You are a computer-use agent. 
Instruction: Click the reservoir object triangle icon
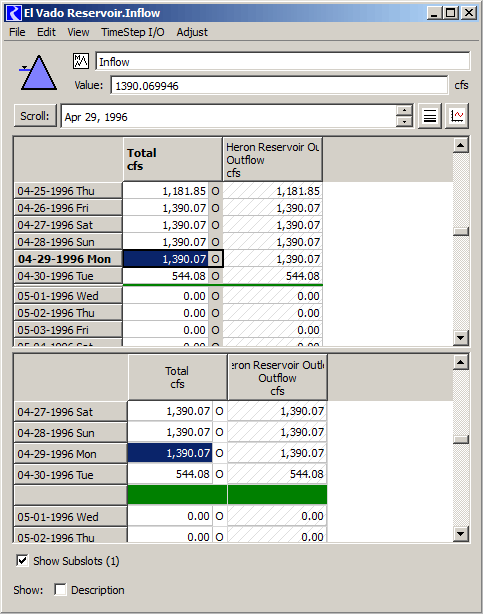tap(38, 73)
